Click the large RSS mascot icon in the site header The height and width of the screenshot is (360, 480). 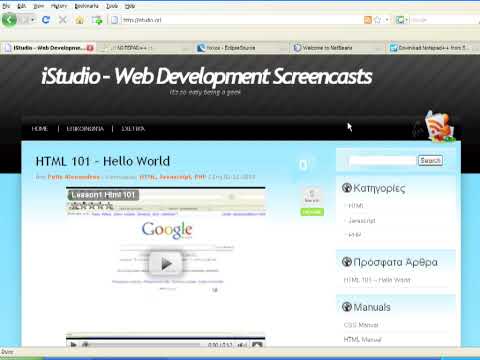point(439,127)
